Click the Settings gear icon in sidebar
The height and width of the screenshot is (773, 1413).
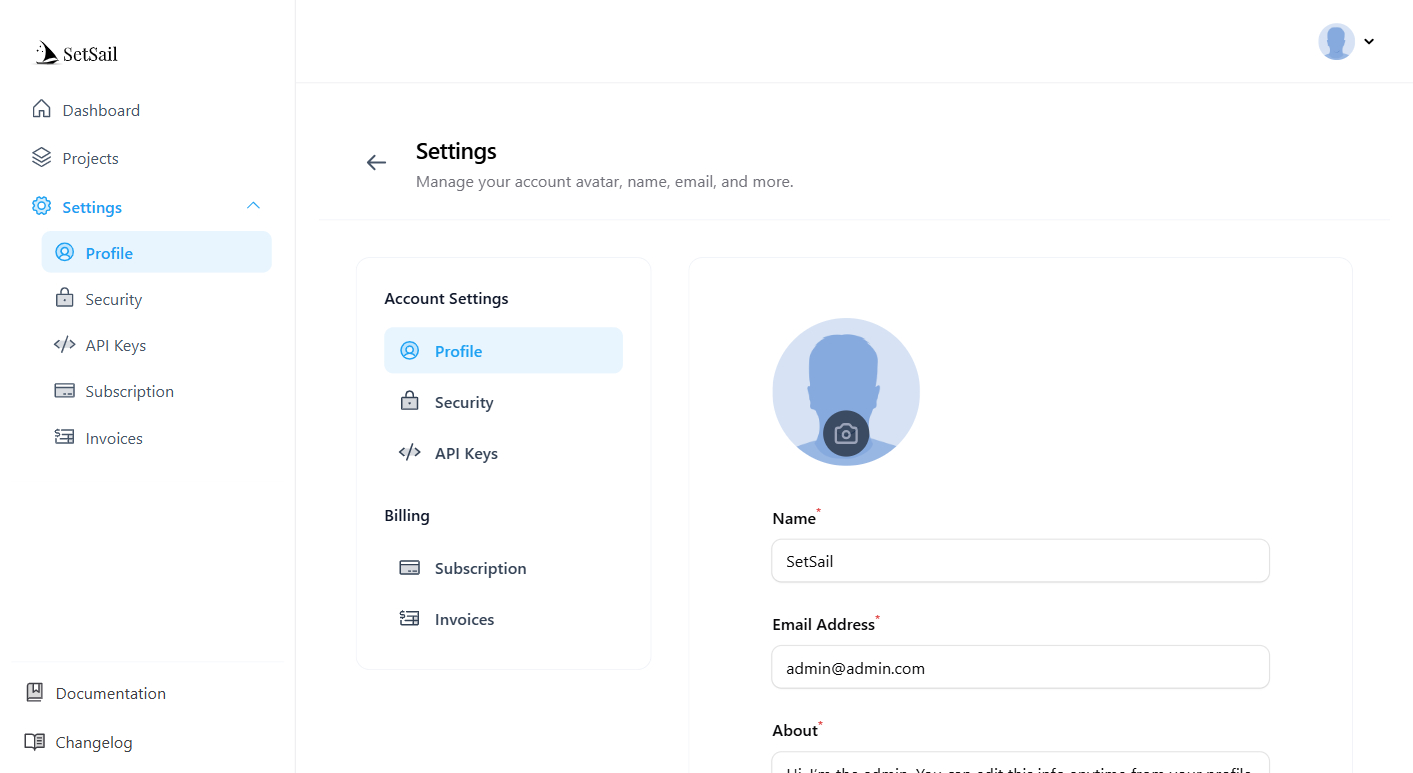[x=41, y=206]
